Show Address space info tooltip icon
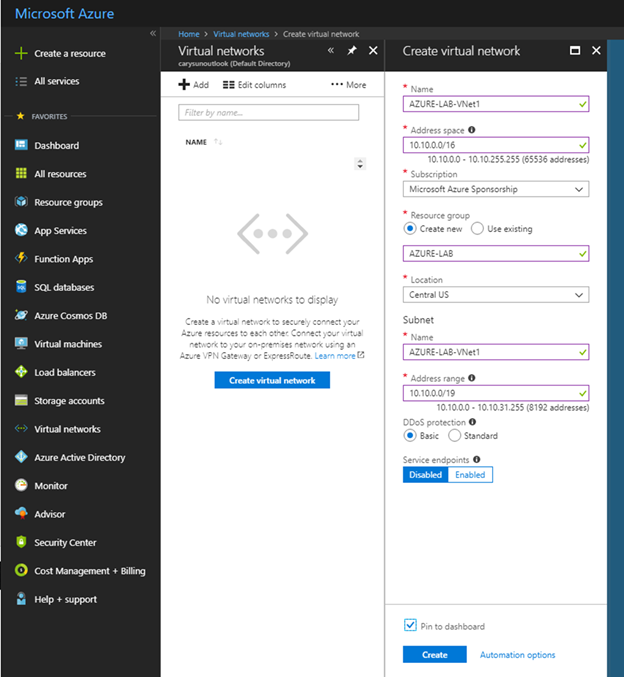The height and width of the screenshot is (677, 624). pyautogui.click(x=472, y=130)
